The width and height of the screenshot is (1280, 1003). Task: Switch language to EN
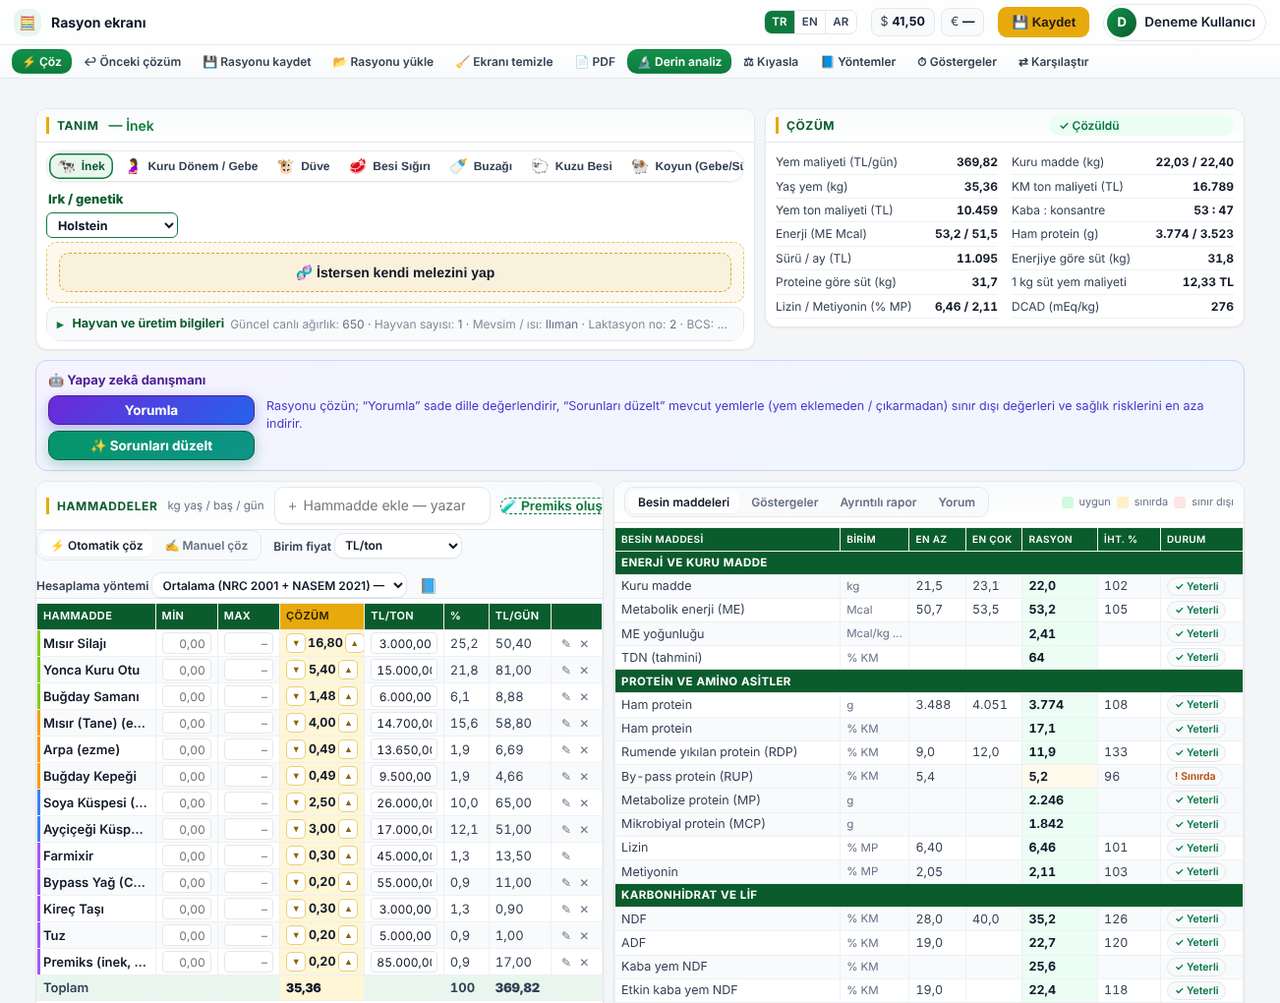[x=810, y=22]
